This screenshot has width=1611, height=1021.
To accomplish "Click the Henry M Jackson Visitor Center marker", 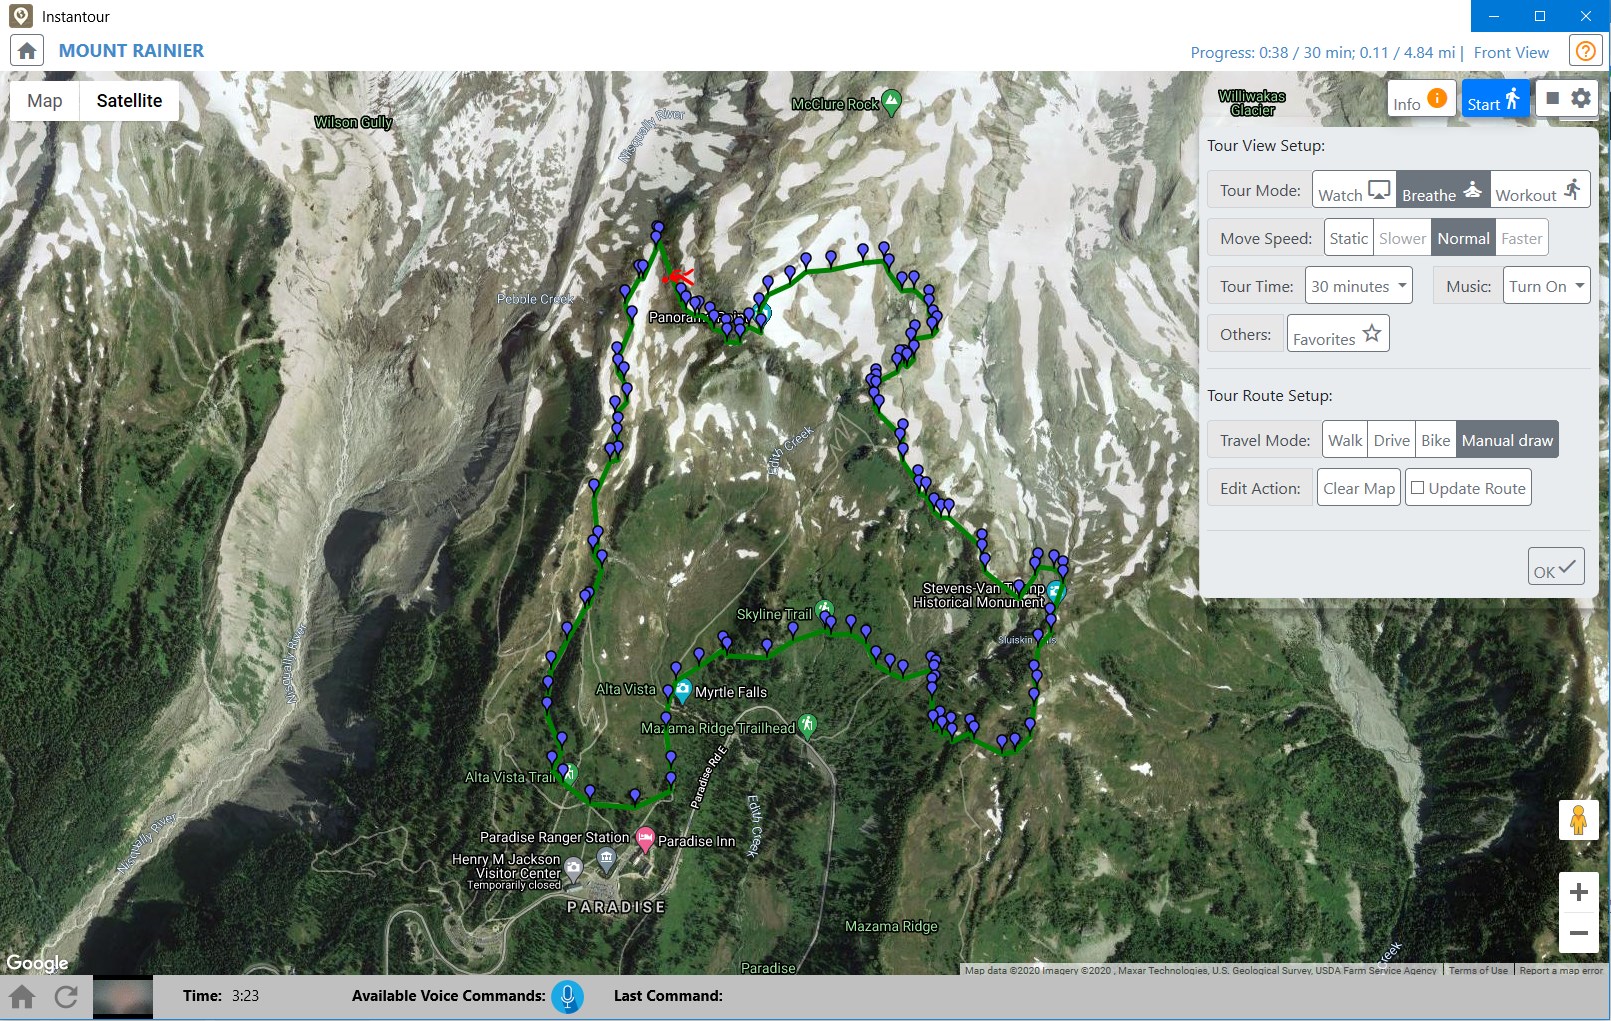I will click(573, 868).
